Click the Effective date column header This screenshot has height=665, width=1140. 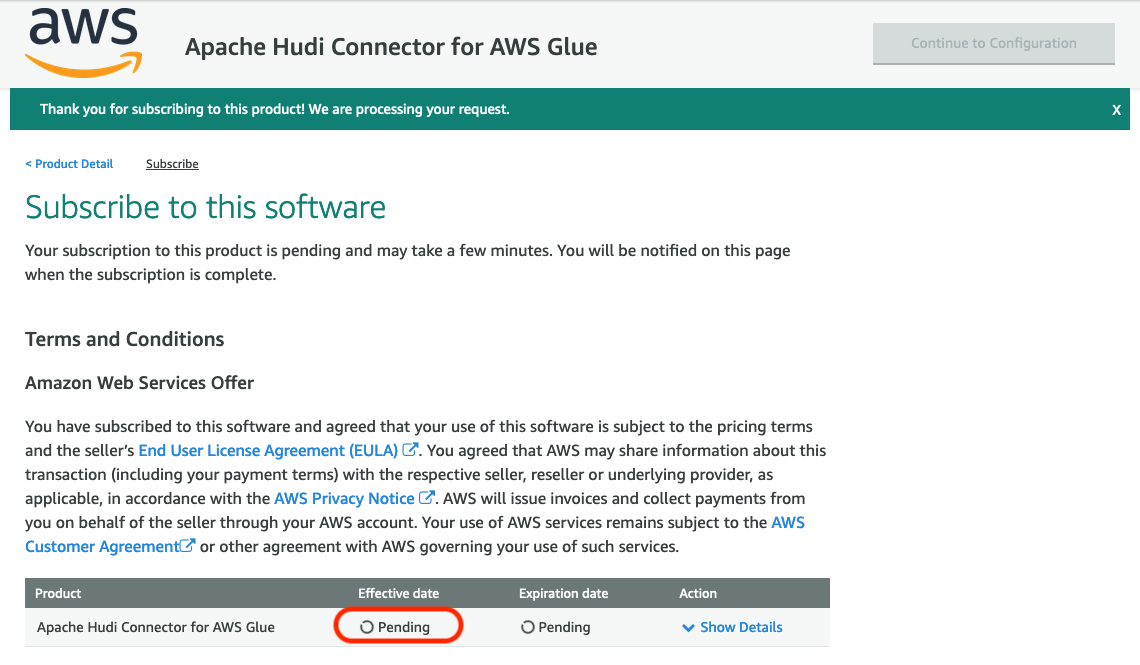tap(398, 593)
